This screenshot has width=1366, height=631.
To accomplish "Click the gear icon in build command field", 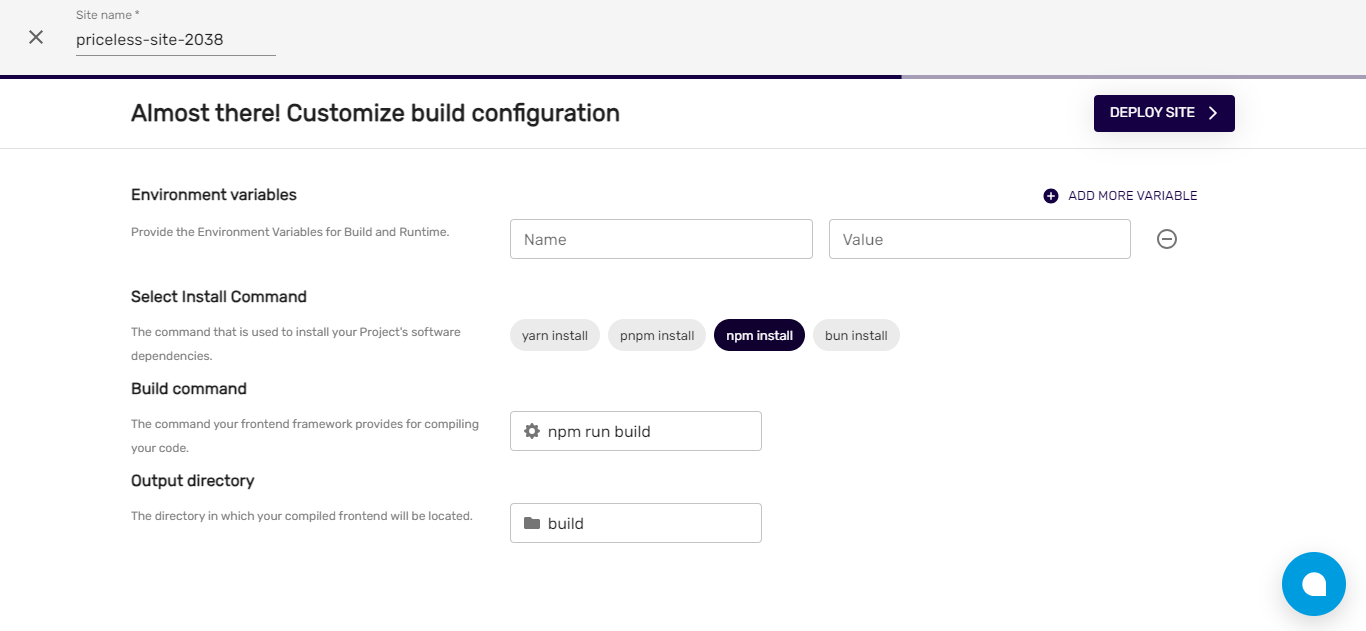I will pos(532,431).
